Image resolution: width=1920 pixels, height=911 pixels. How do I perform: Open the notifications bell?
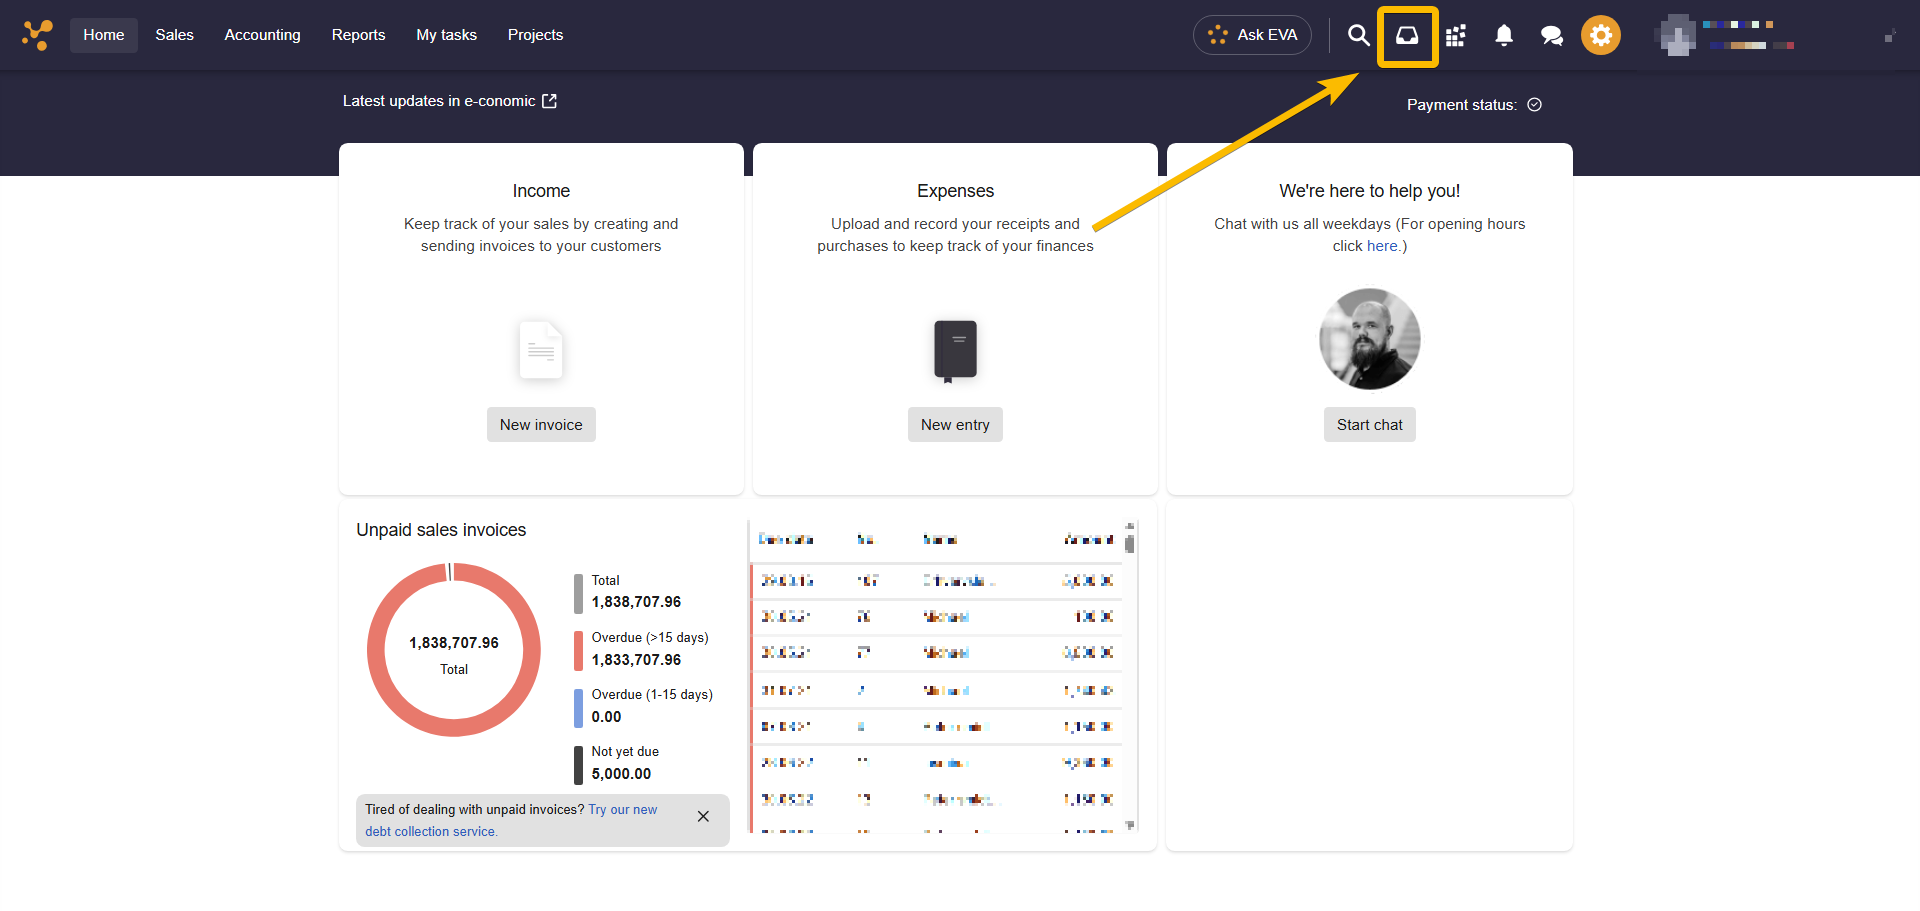pyautogui.click(x=1503, y=35)
